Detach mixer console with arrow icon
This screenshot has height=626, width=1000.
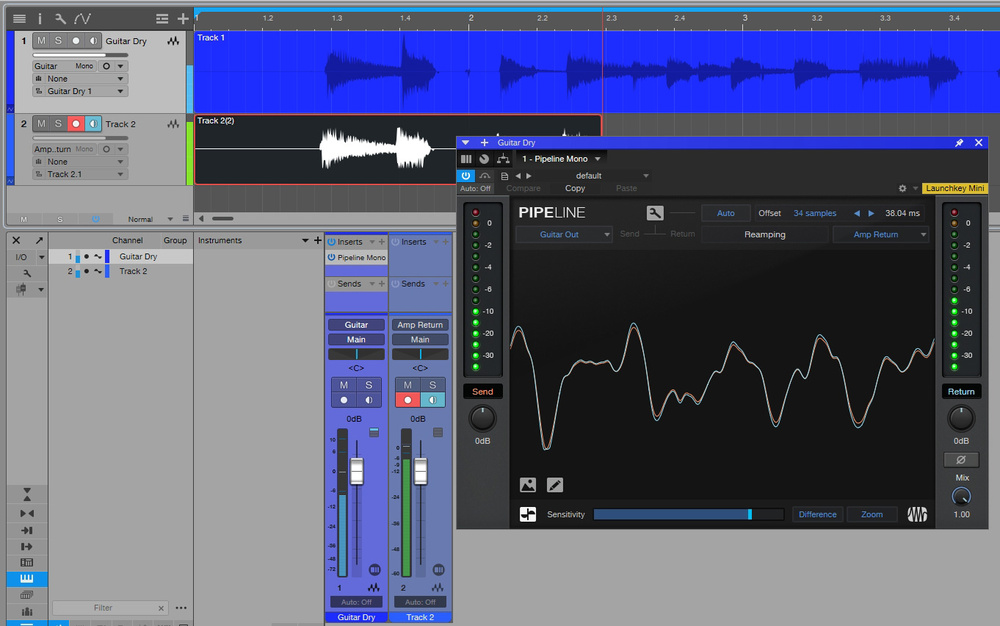tap(39, 240)
